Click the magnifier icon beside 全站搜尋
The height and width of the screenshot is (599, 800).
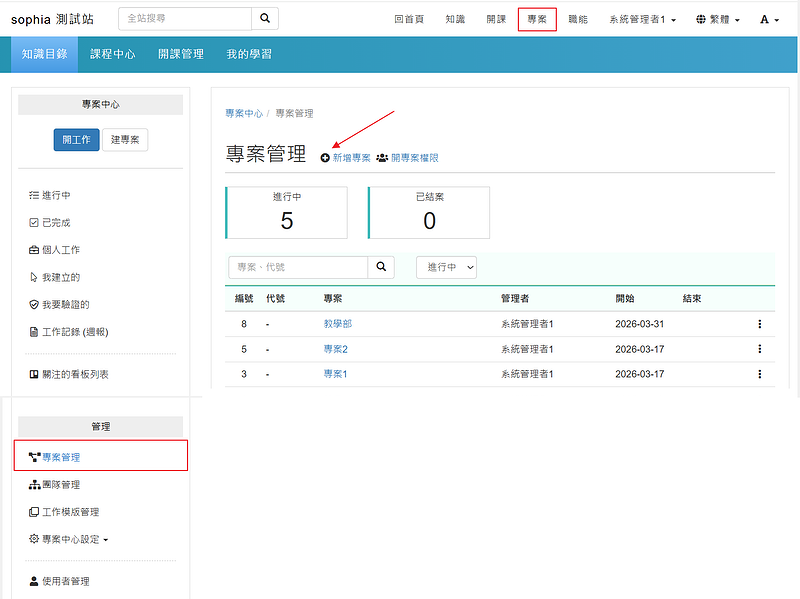click(x=265, y=19)
